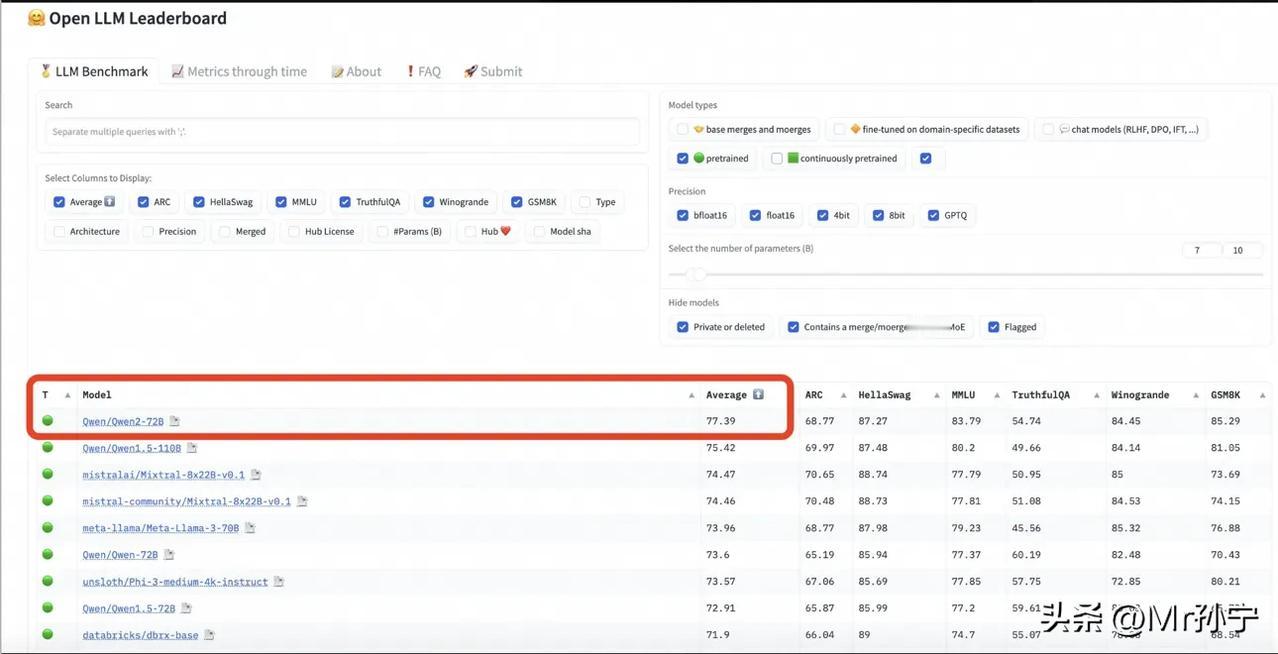The image size is (1278, 654).
Task: Enable the #Params (B) column checkbox
Action: coord(383,231)
